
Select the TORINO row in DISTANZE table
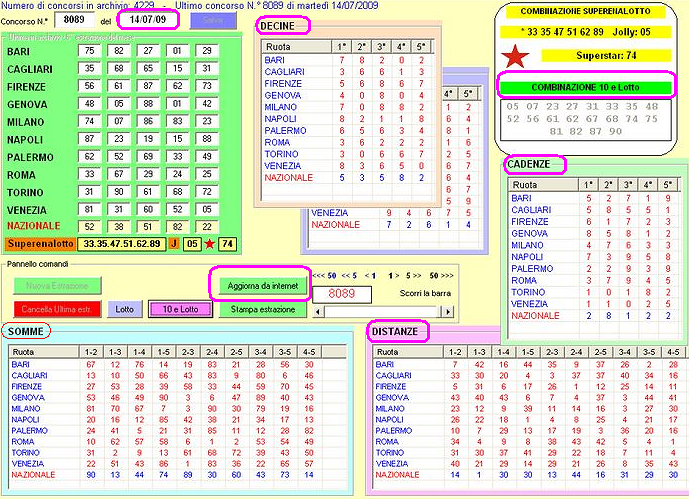529,453
